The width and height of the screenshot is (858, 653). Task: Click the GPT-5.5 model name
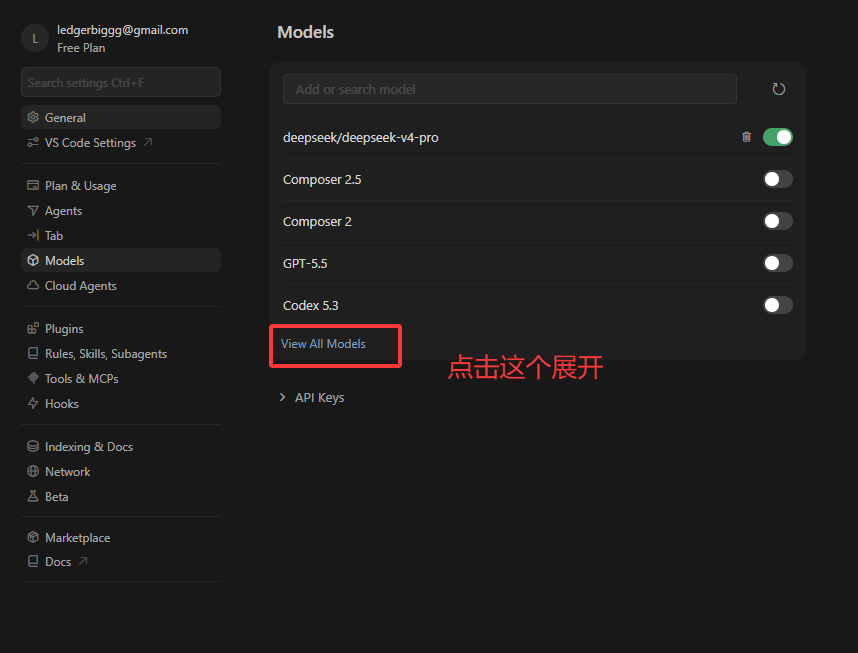tap(305, 263)
